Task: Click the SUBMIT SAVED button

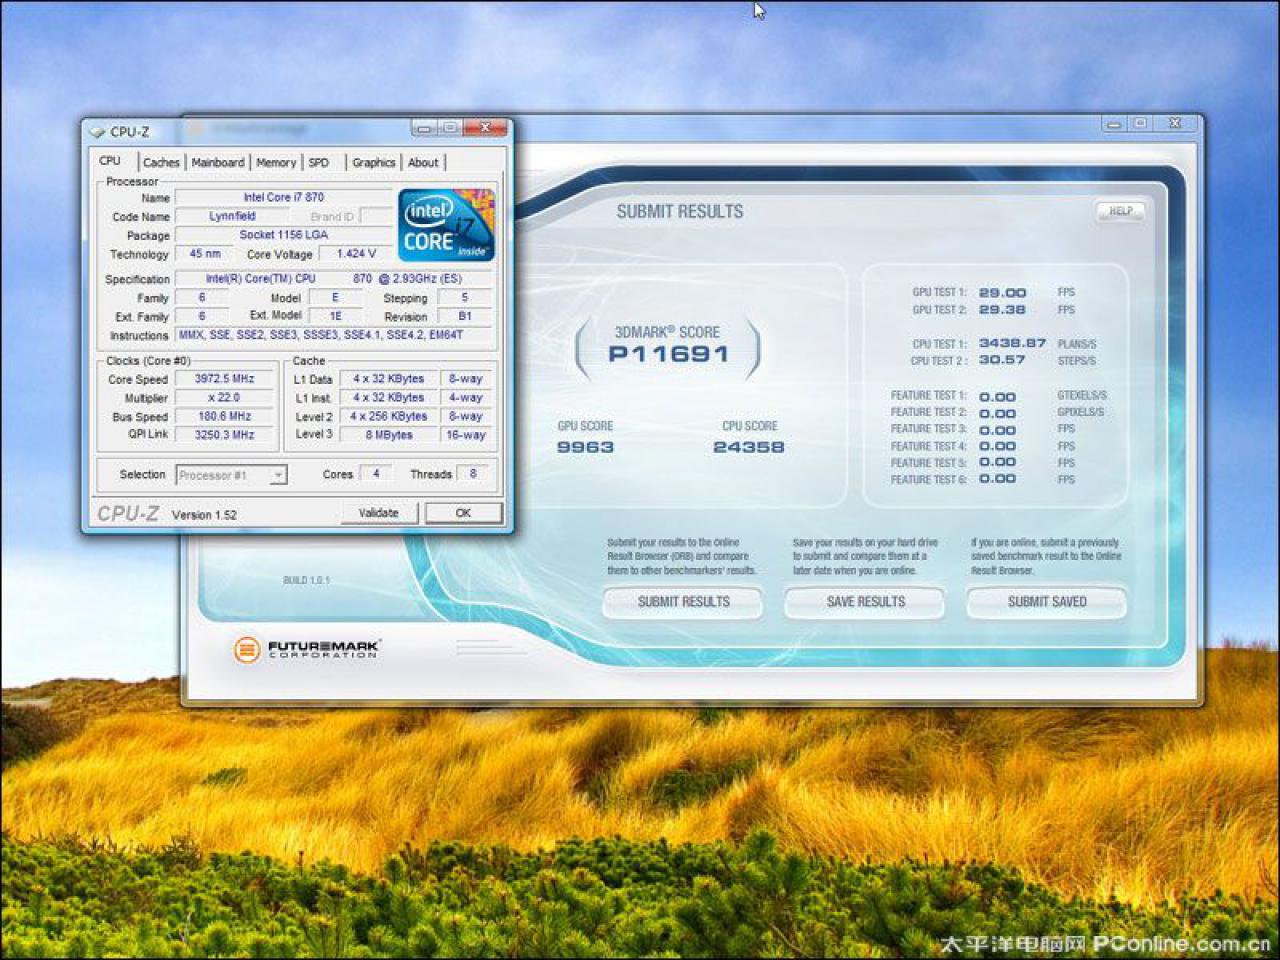Action: tap(1046, 601)
